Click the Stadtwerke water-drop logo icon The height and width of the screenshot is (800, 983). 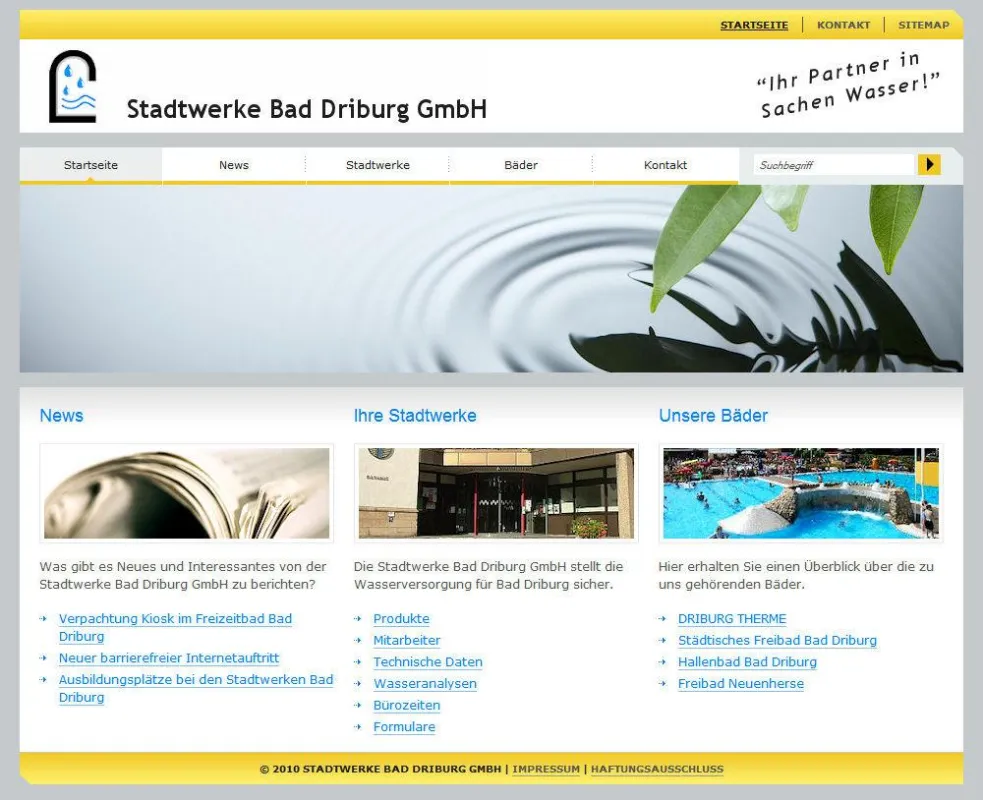(73, 86)
